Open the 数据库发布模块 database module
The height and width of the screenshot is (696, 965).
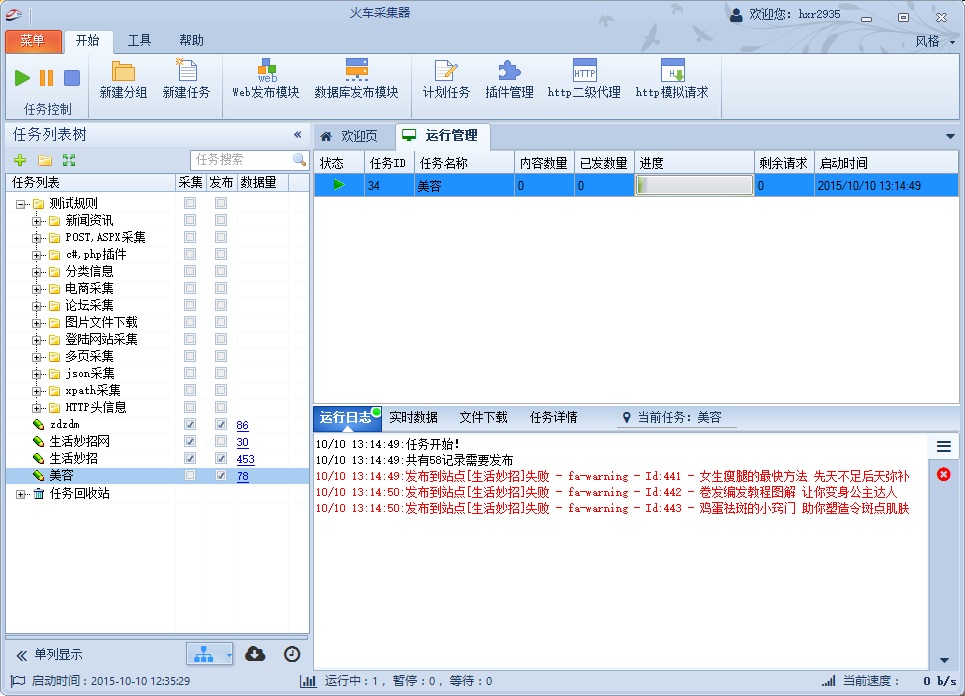(356, 80)
